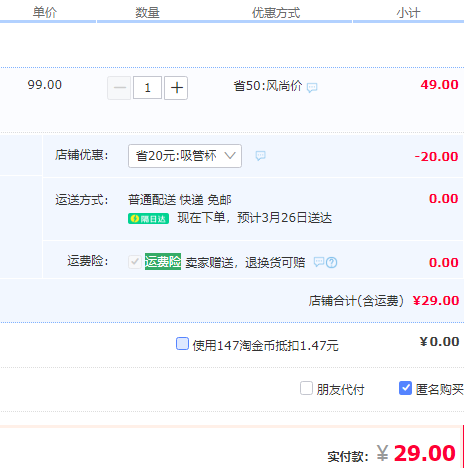
Task: Open the 省20元:吸管杯 store discount dropdown
Action: (x=185, y=156)
